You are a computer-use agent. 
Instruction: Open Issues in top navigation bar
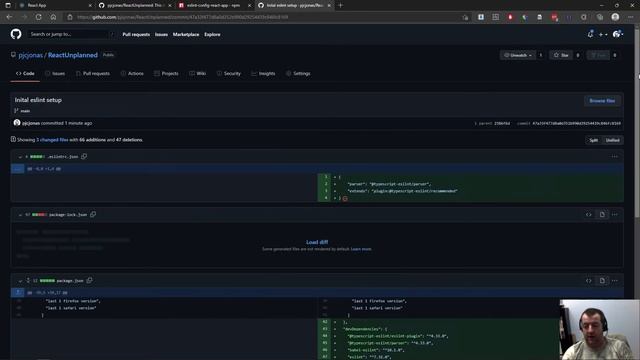pyautogui.click(x=161, y=34)
